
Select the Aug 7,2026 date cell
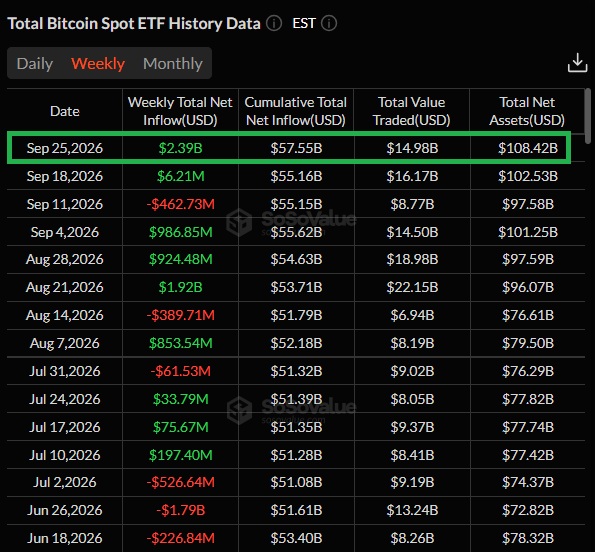coord(65,343)
